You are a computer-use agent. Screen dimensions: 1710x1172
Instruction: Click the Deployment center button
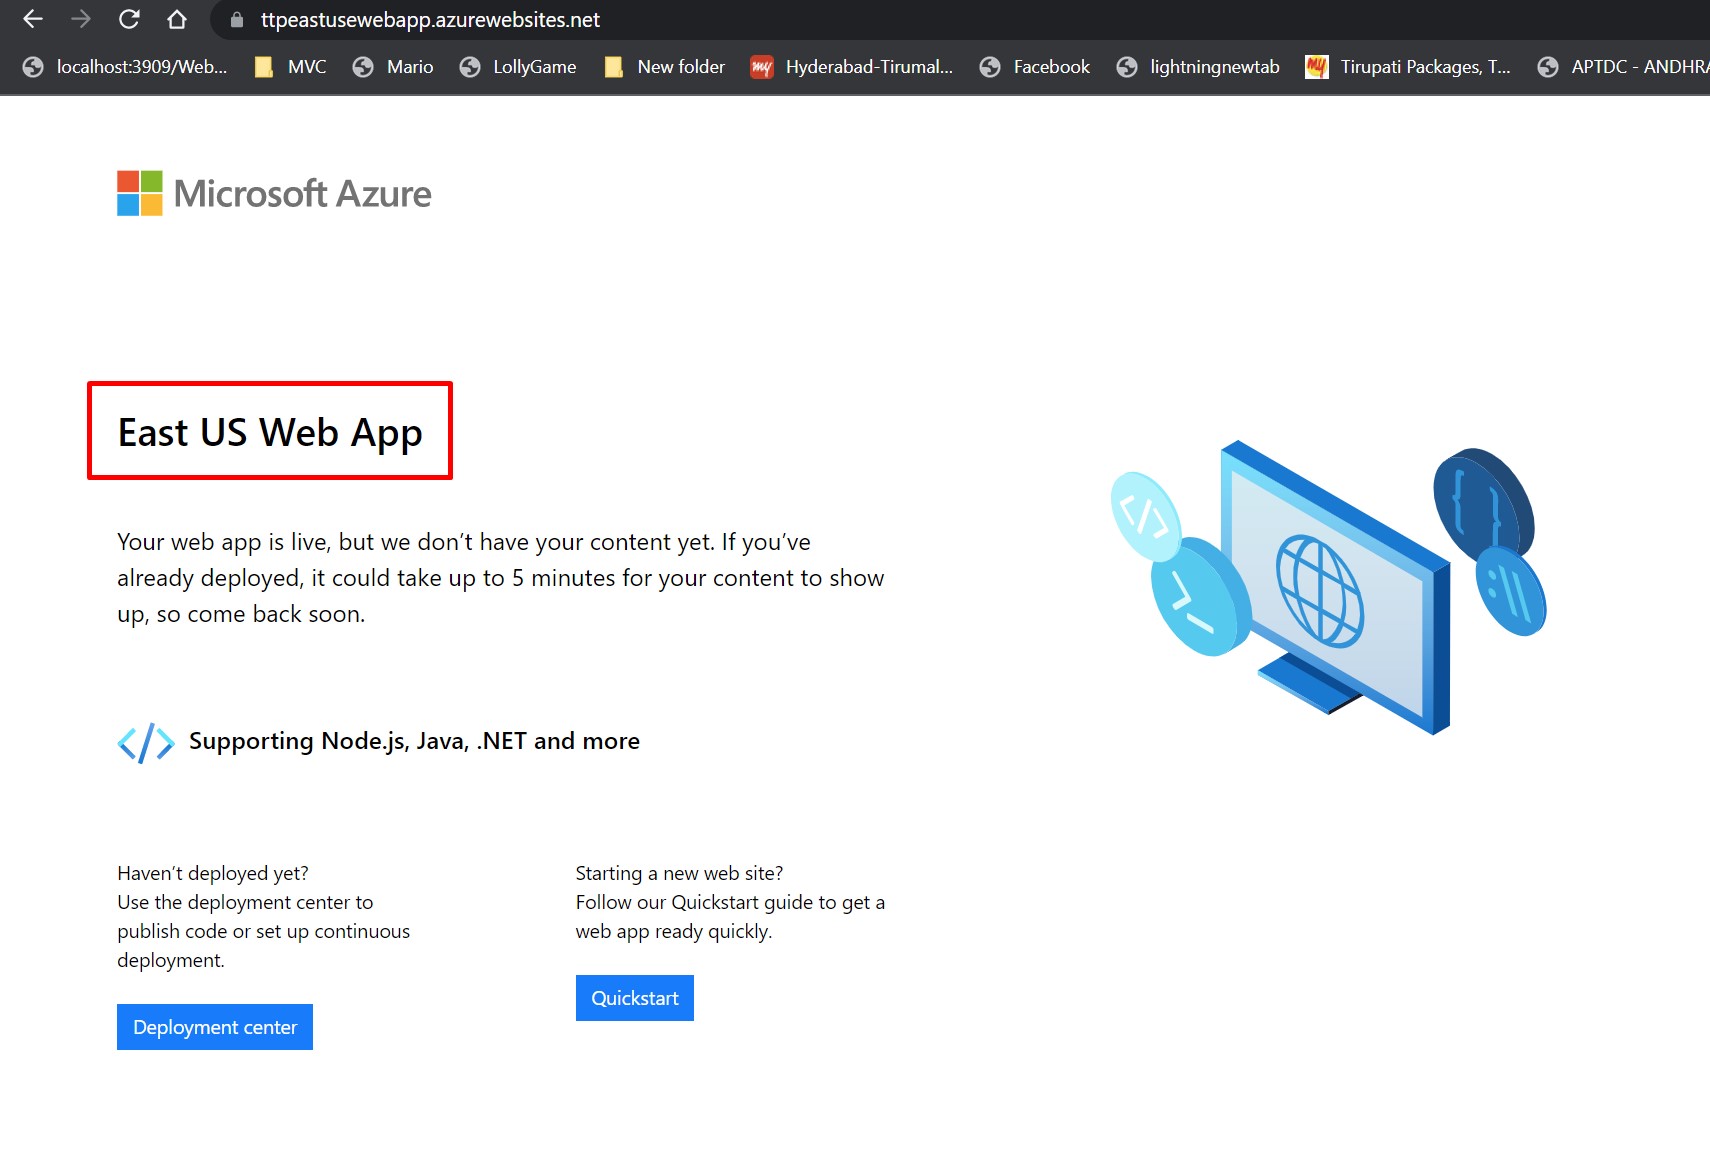pos(215,1027)
